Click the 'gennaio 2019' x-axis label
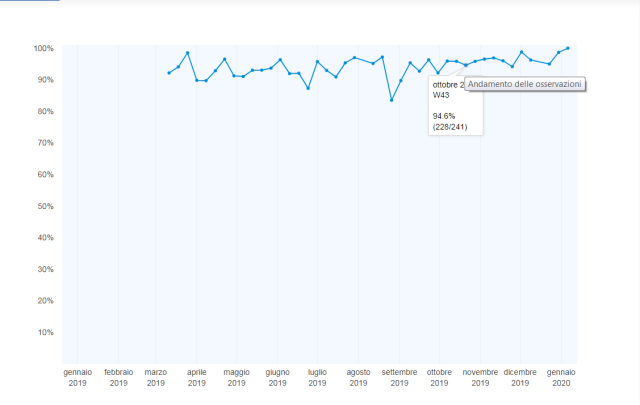The height and width of the screenshot is (405, 640). click(x=78, y=377)
